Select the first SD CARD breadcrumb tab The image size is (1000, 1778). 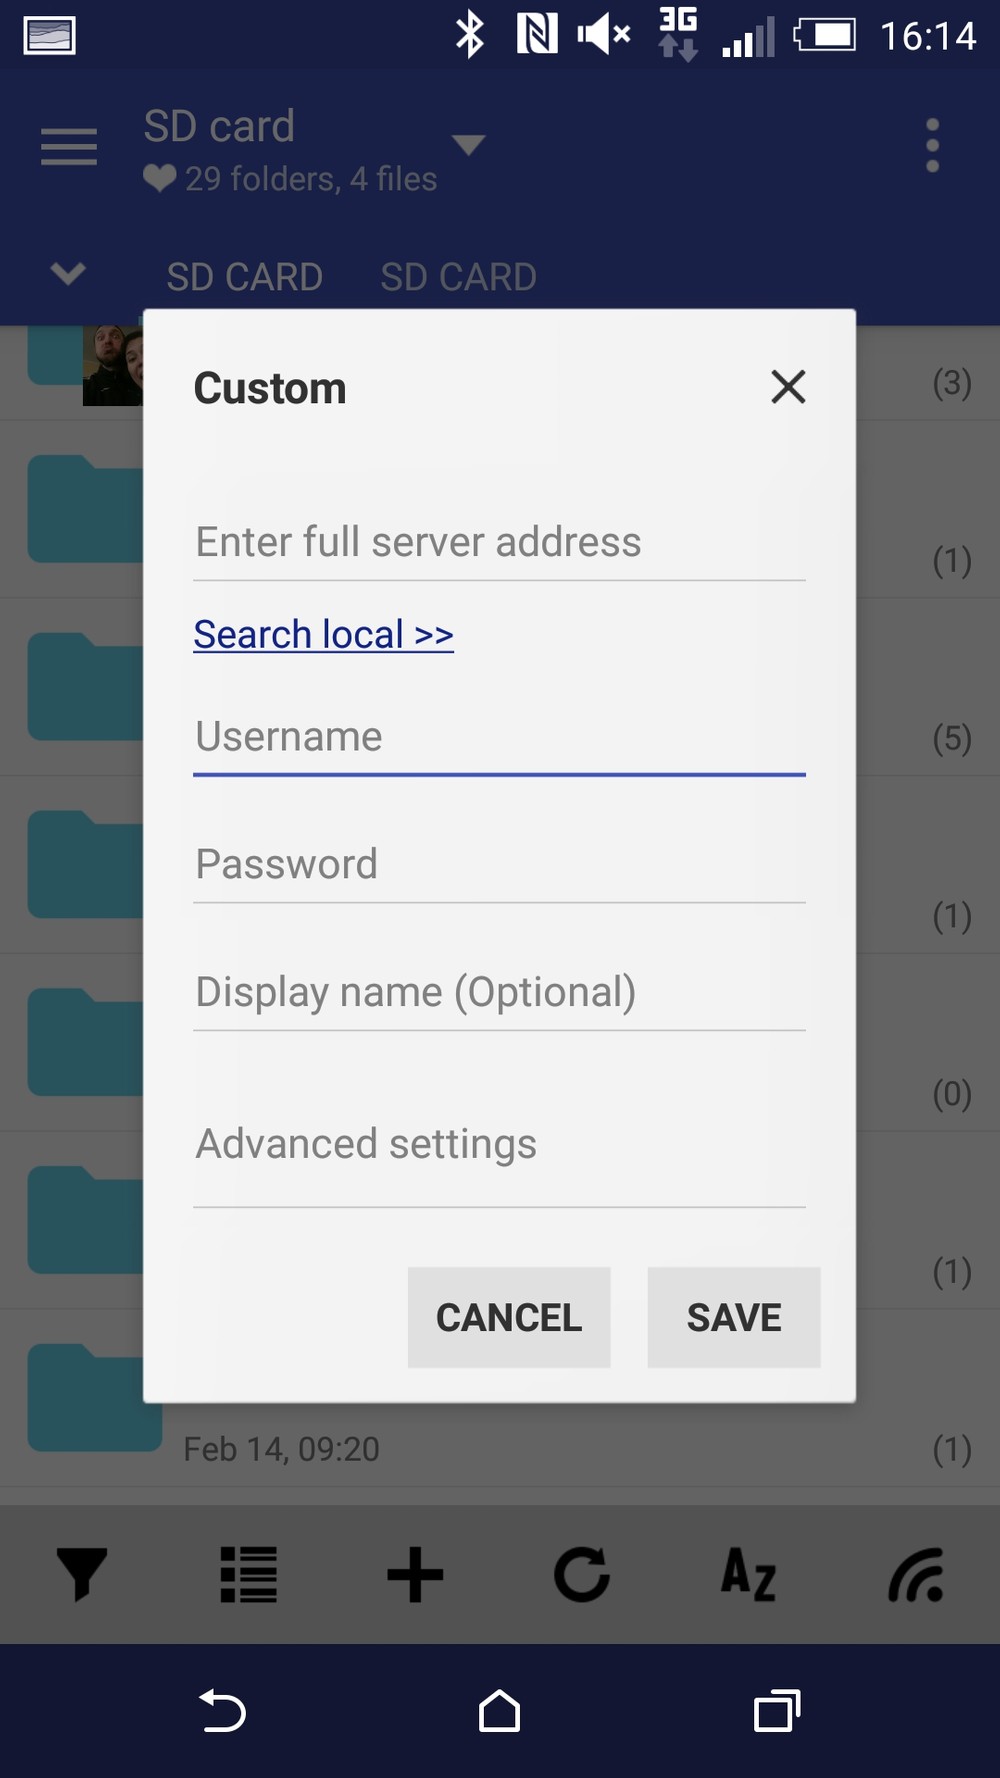(244, 277)
